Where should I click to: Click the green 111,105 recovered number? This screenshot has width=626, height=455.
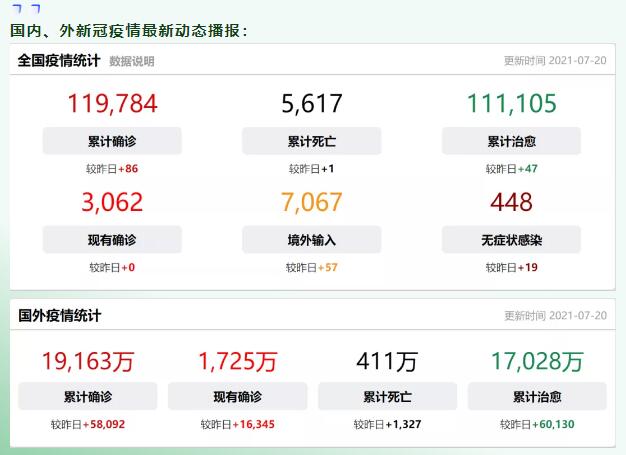pyautogui.click(x=511, y=104)
